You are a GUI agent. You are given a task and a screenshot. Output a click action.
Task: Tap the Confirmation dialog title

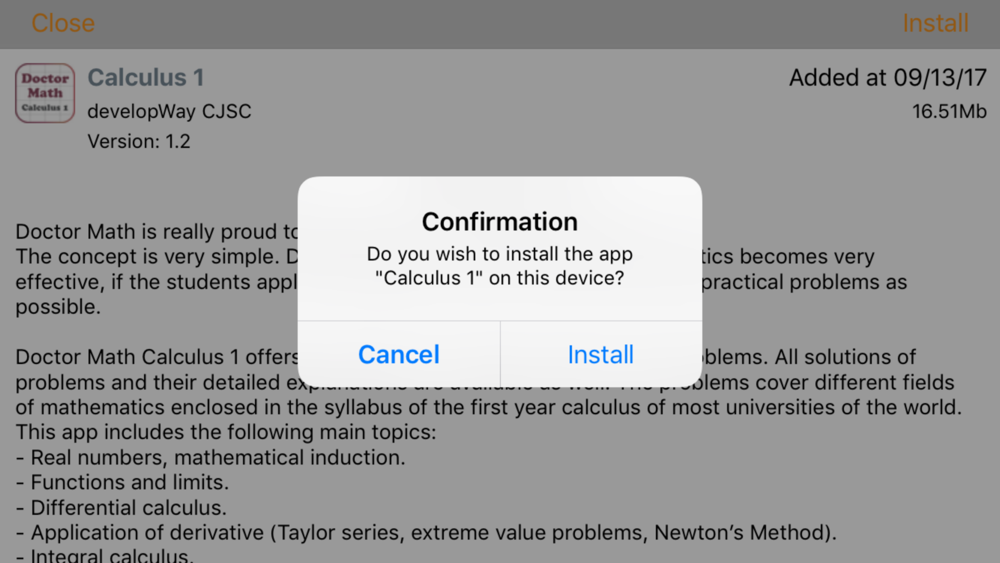499,222
